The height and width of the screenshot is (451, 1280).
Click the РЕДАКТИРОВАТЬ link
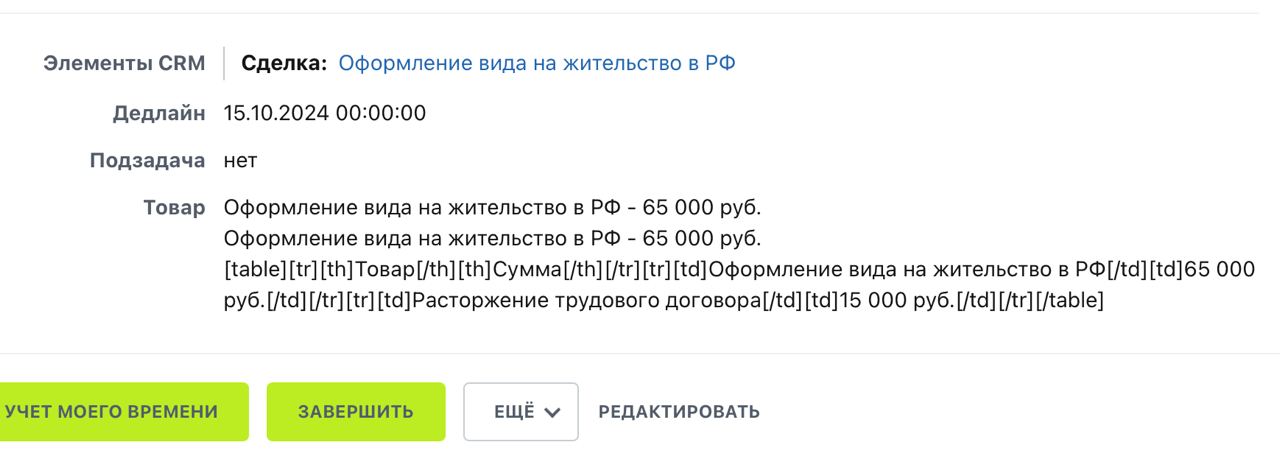[x=679, y=412]
